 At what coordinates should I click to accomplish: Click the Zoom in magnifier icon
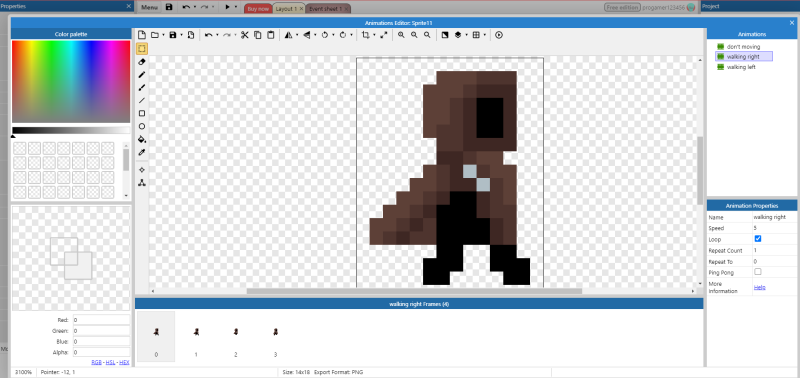click(402, 35)
